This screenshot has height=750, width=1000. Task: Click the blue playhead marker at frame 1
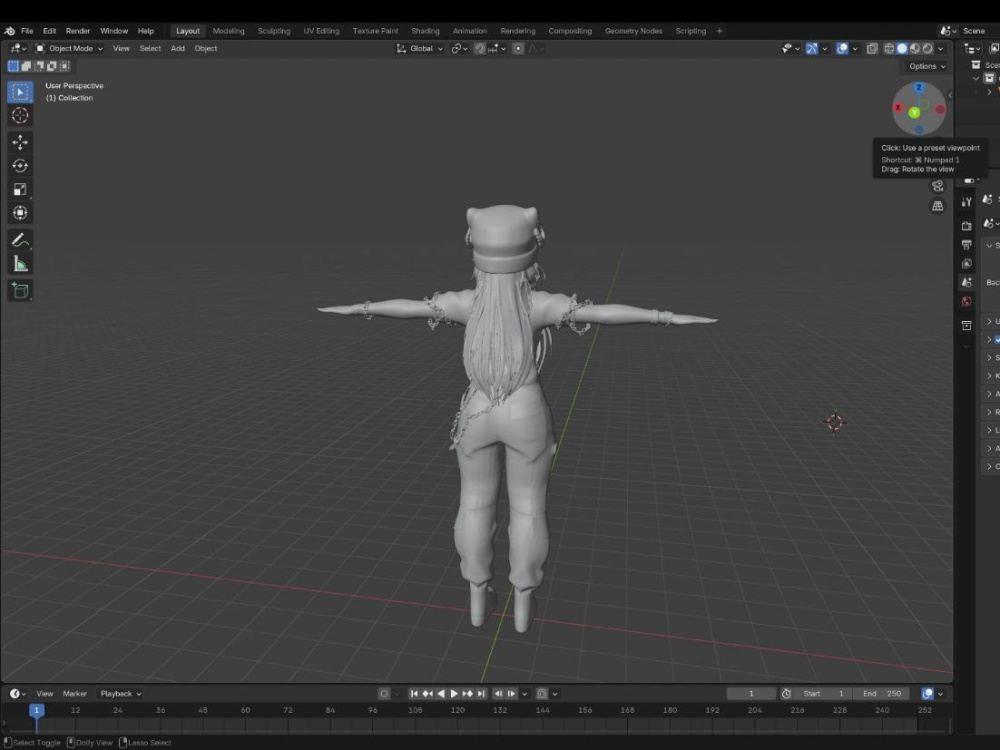pyautogui.click(x=36, y=710)
